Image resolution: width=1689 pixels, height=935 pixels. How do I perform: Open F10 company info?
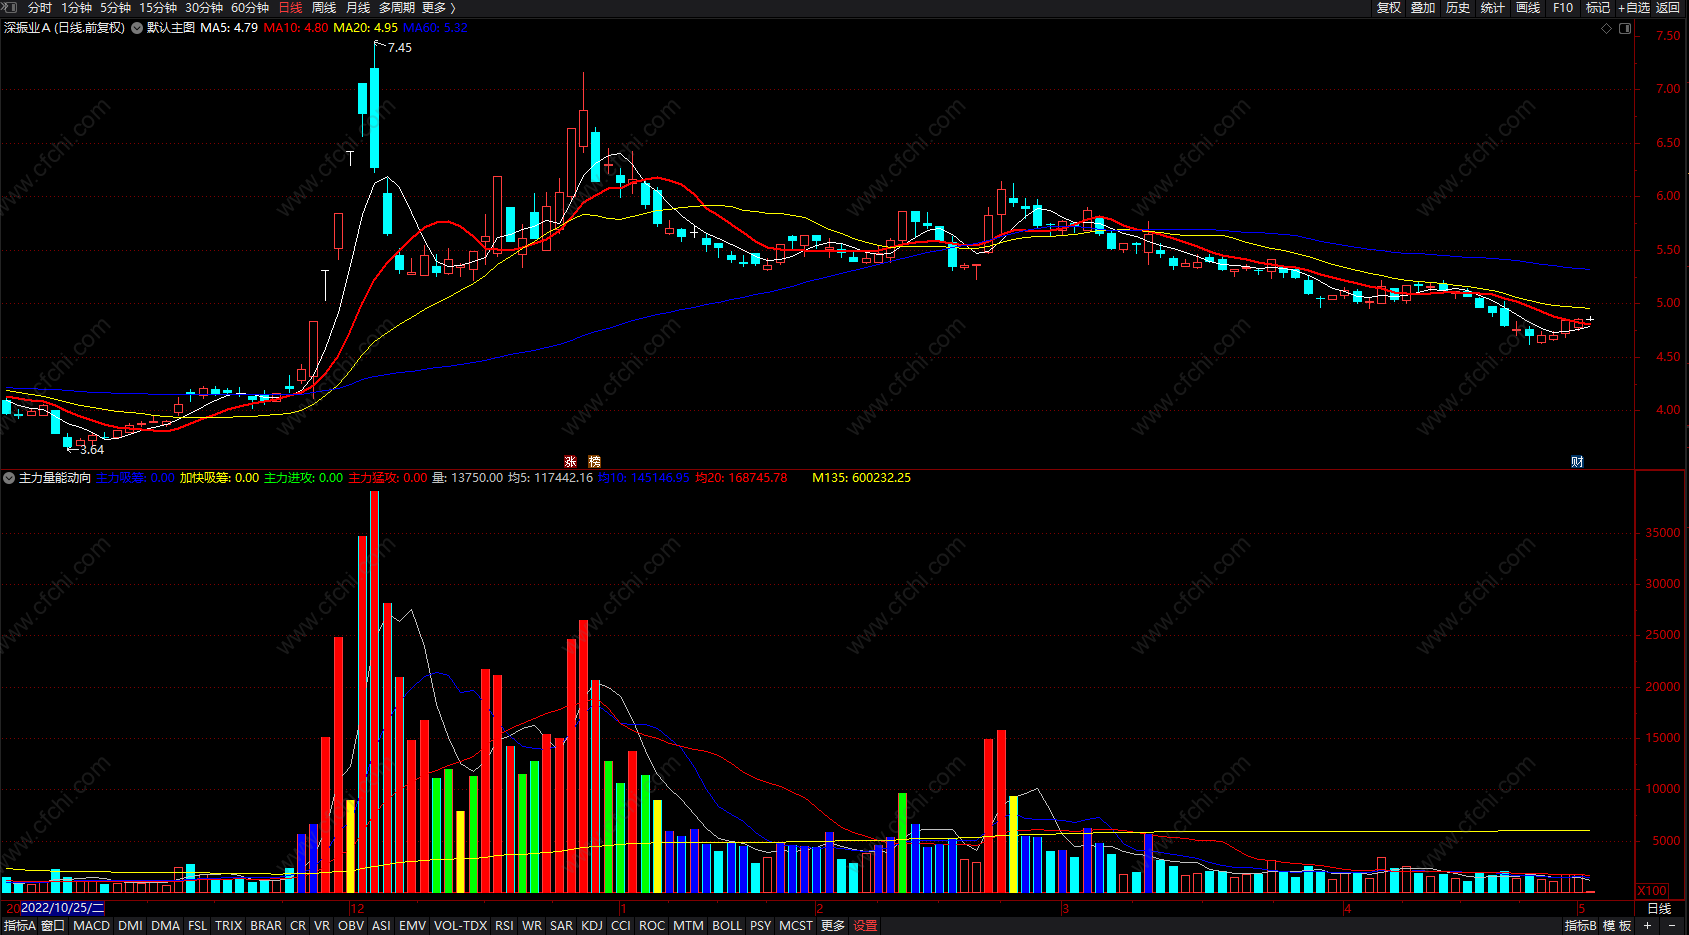(1563, 8)
